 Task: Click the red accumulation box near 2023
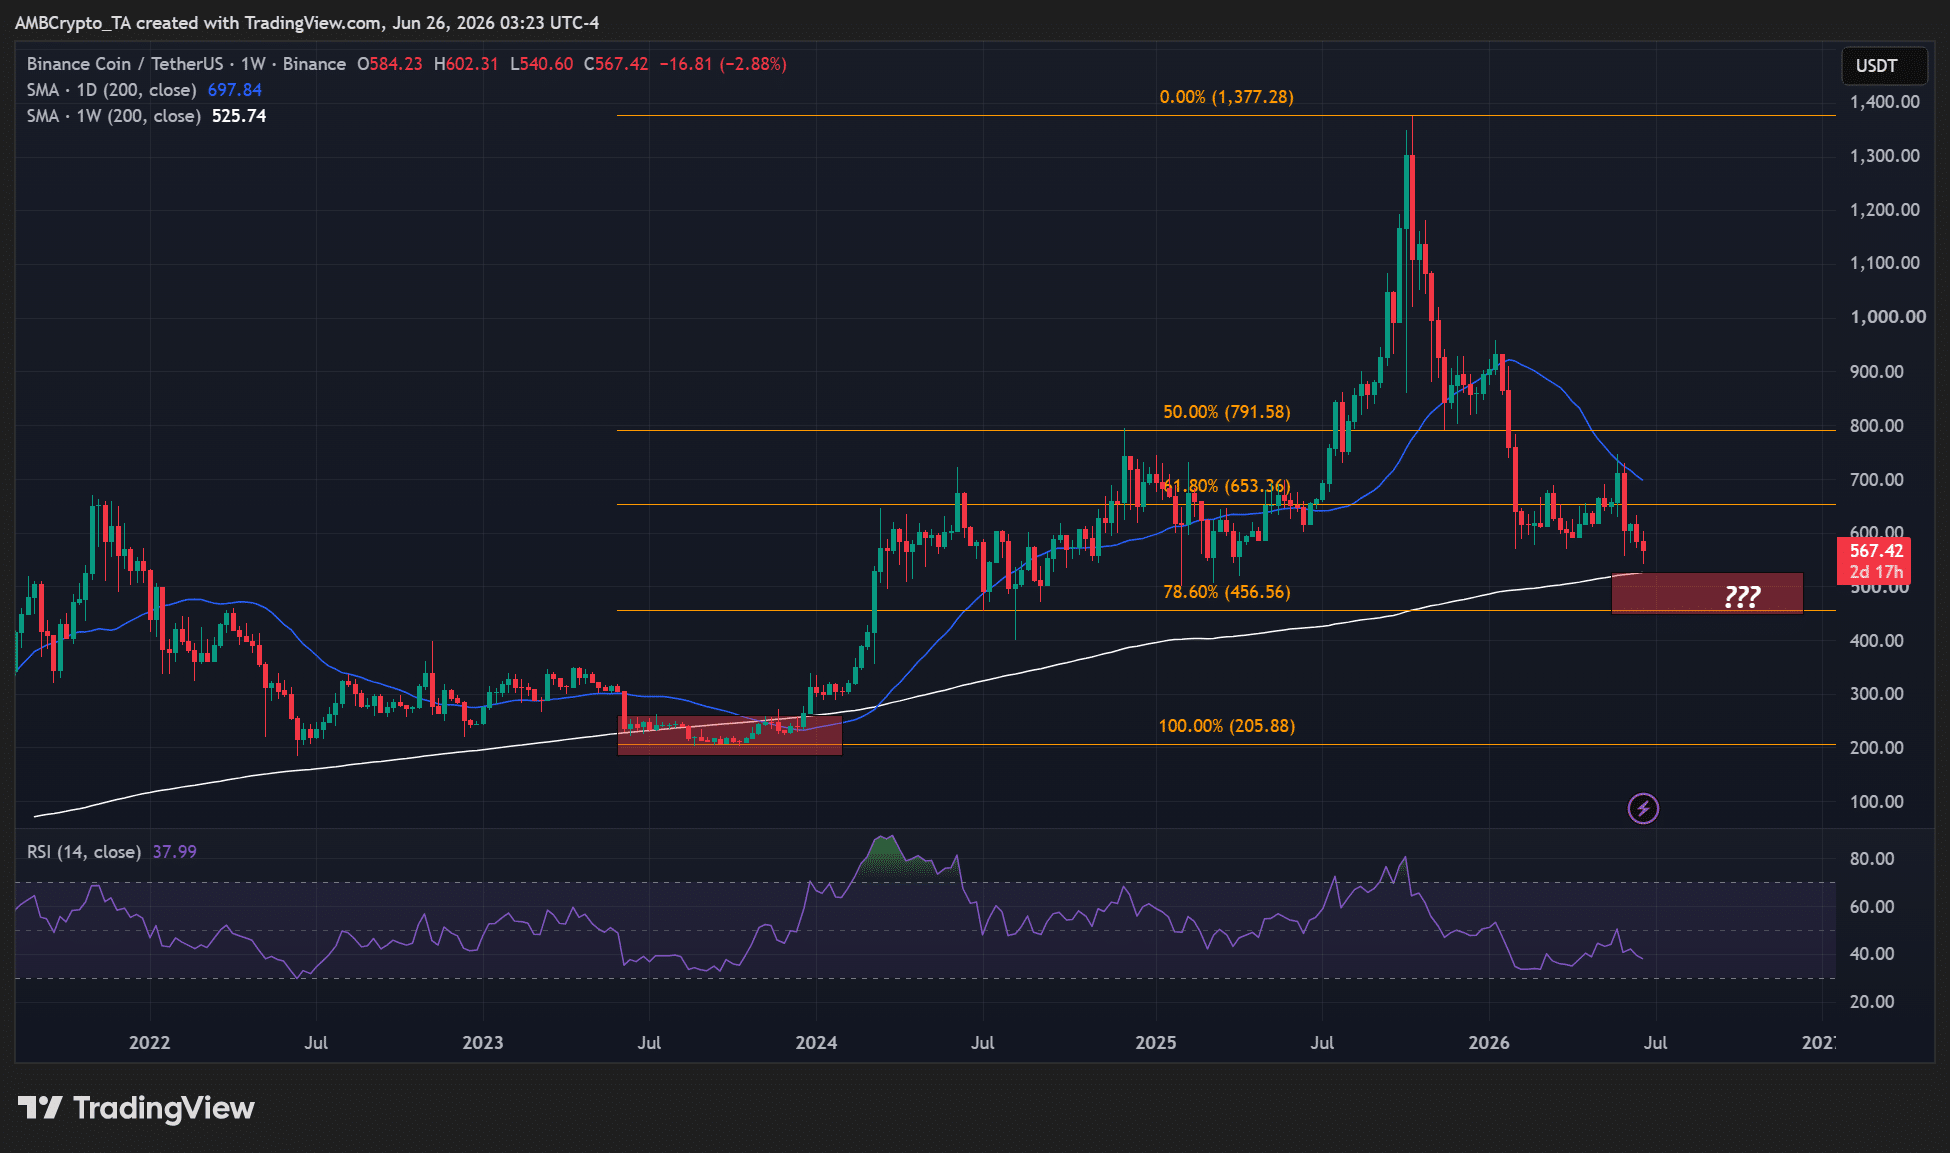click(x=730, y=734)
